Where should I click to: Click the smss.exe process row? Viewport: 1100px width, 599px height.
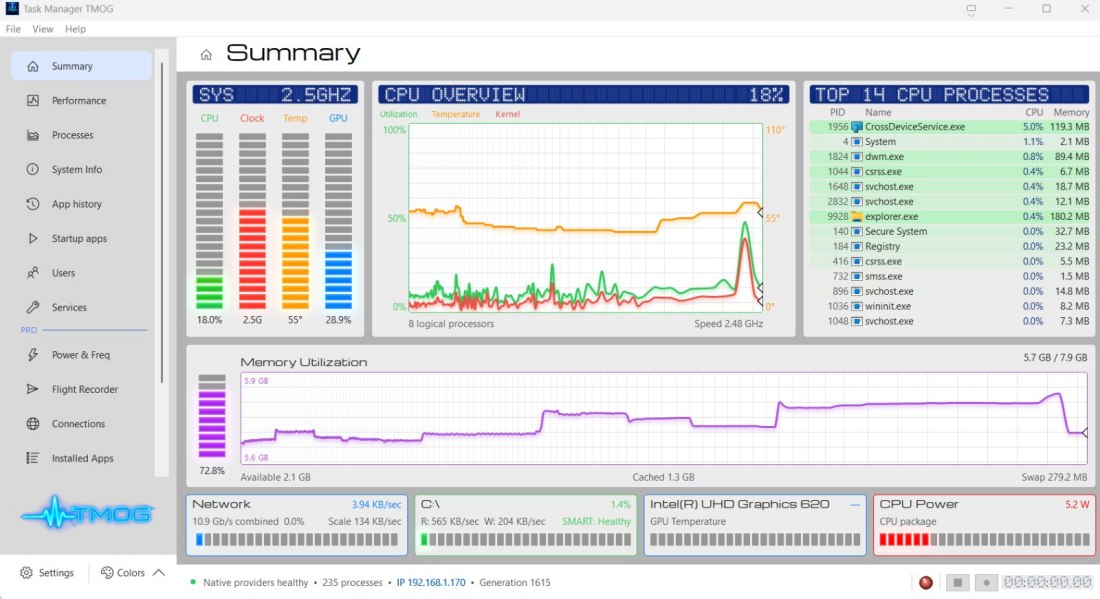949,276
